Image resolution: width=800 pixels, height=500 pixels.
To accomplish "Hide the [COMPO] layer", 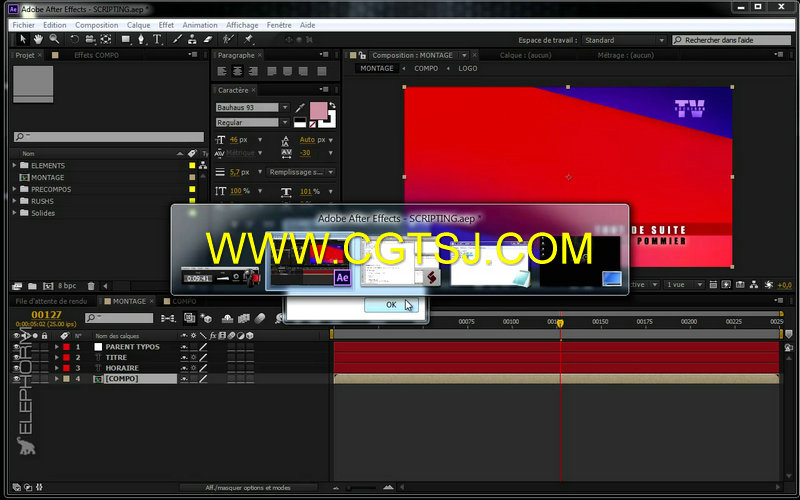I will 16,379.
